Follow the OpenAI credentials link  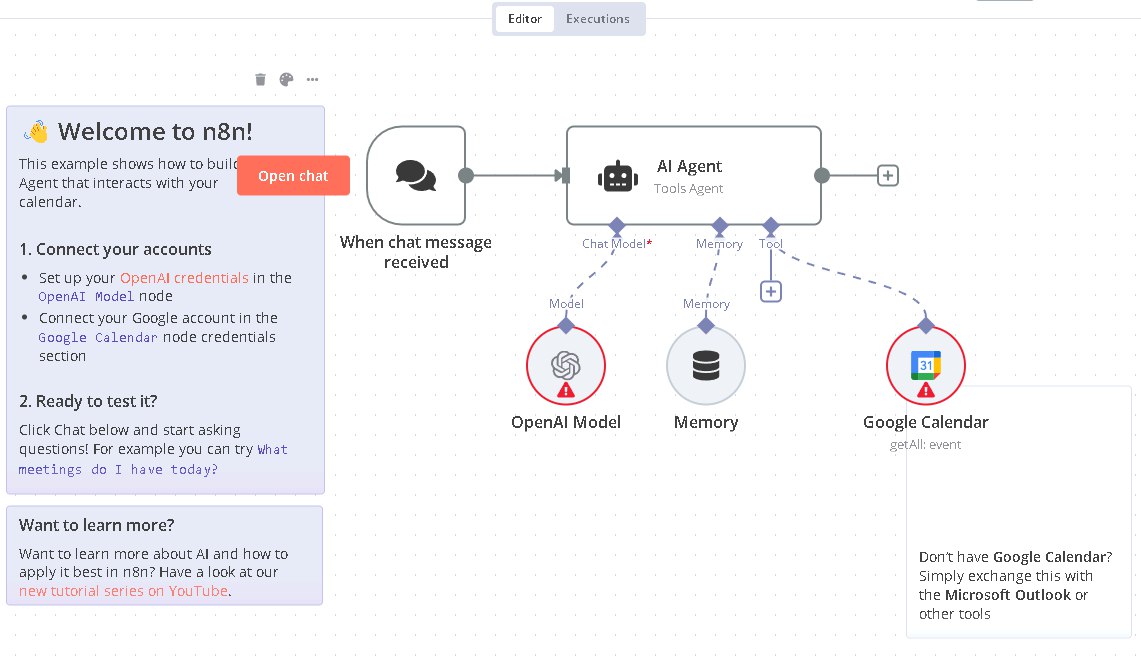point(184,277)
